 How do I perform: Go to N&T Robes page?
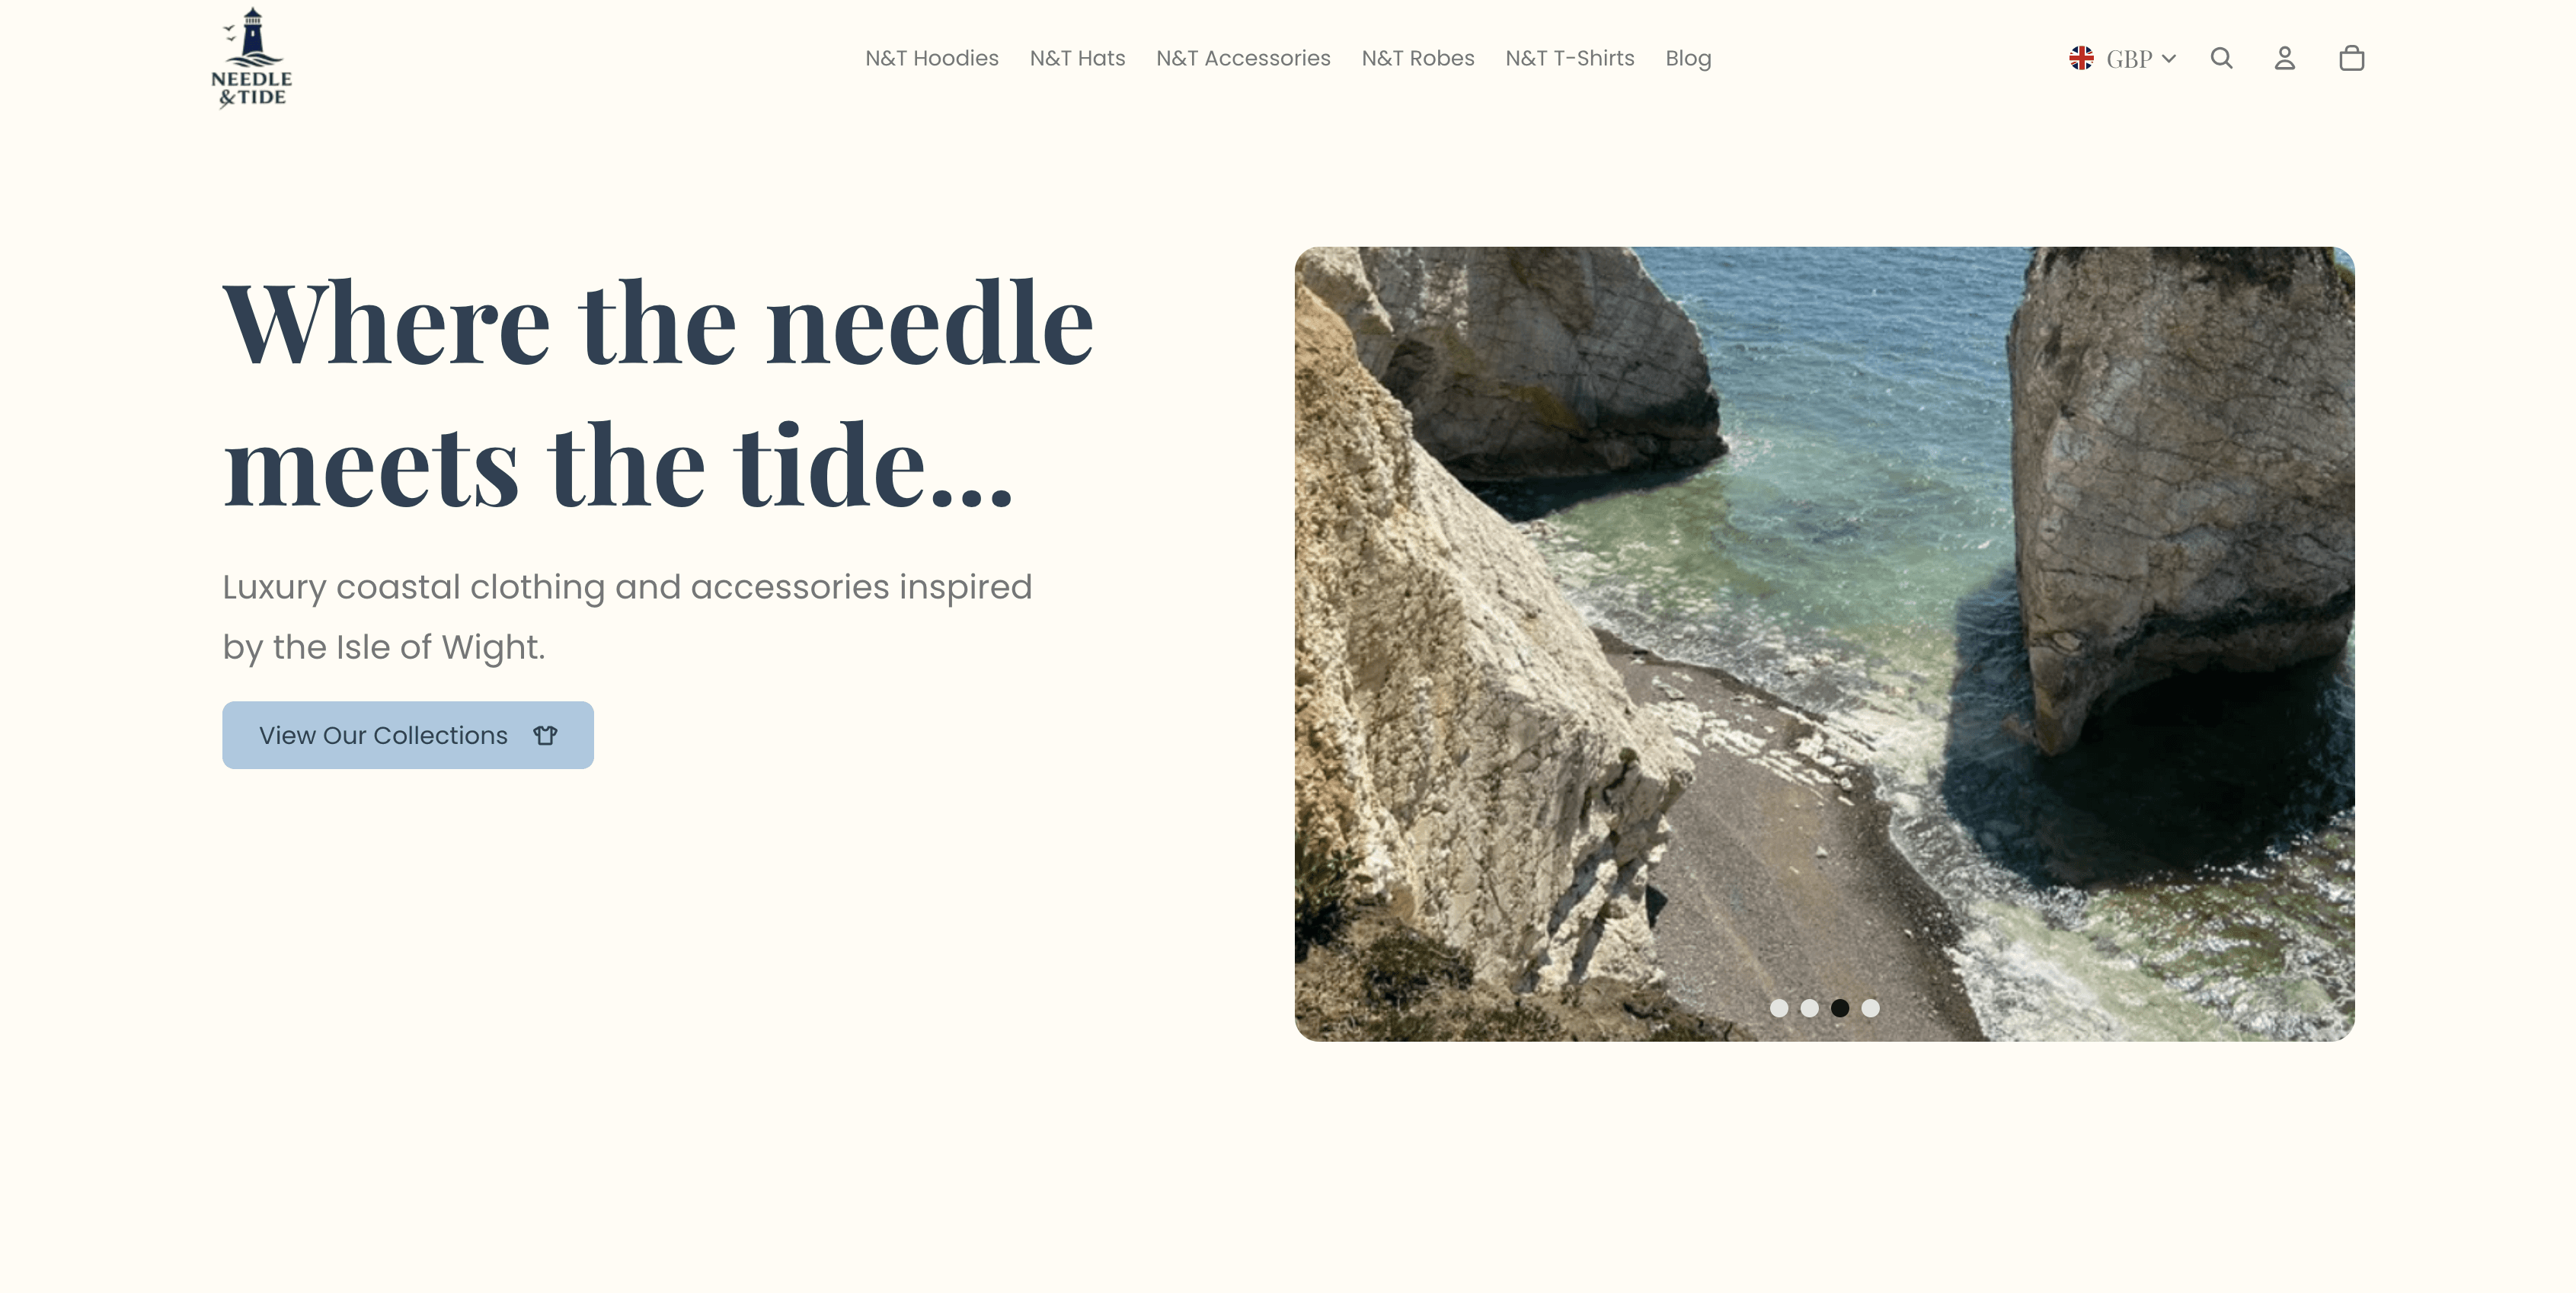[1418, 58]
